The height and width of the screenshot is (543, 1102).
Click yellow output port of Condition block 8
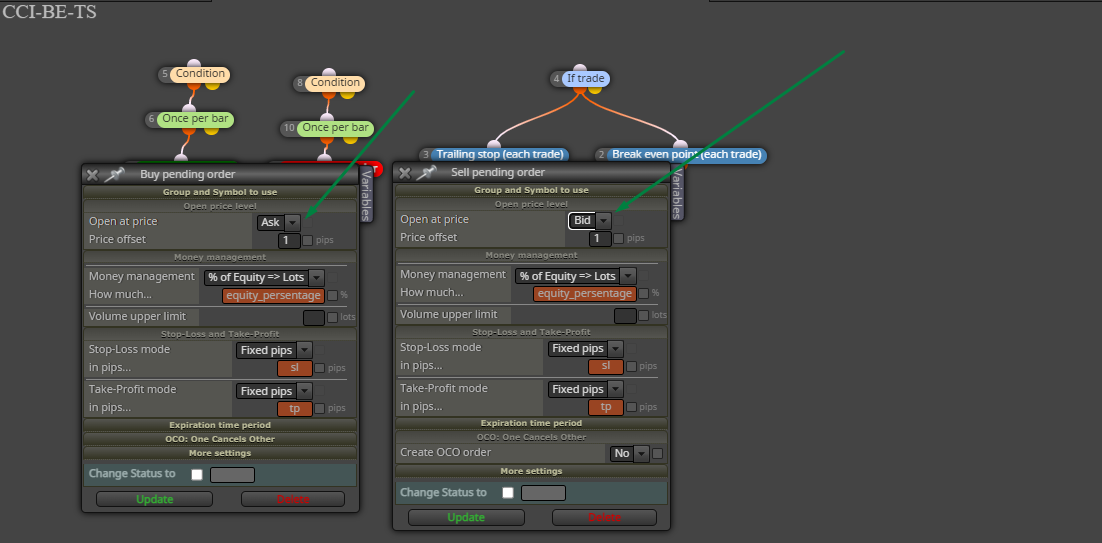coord(346,95)
